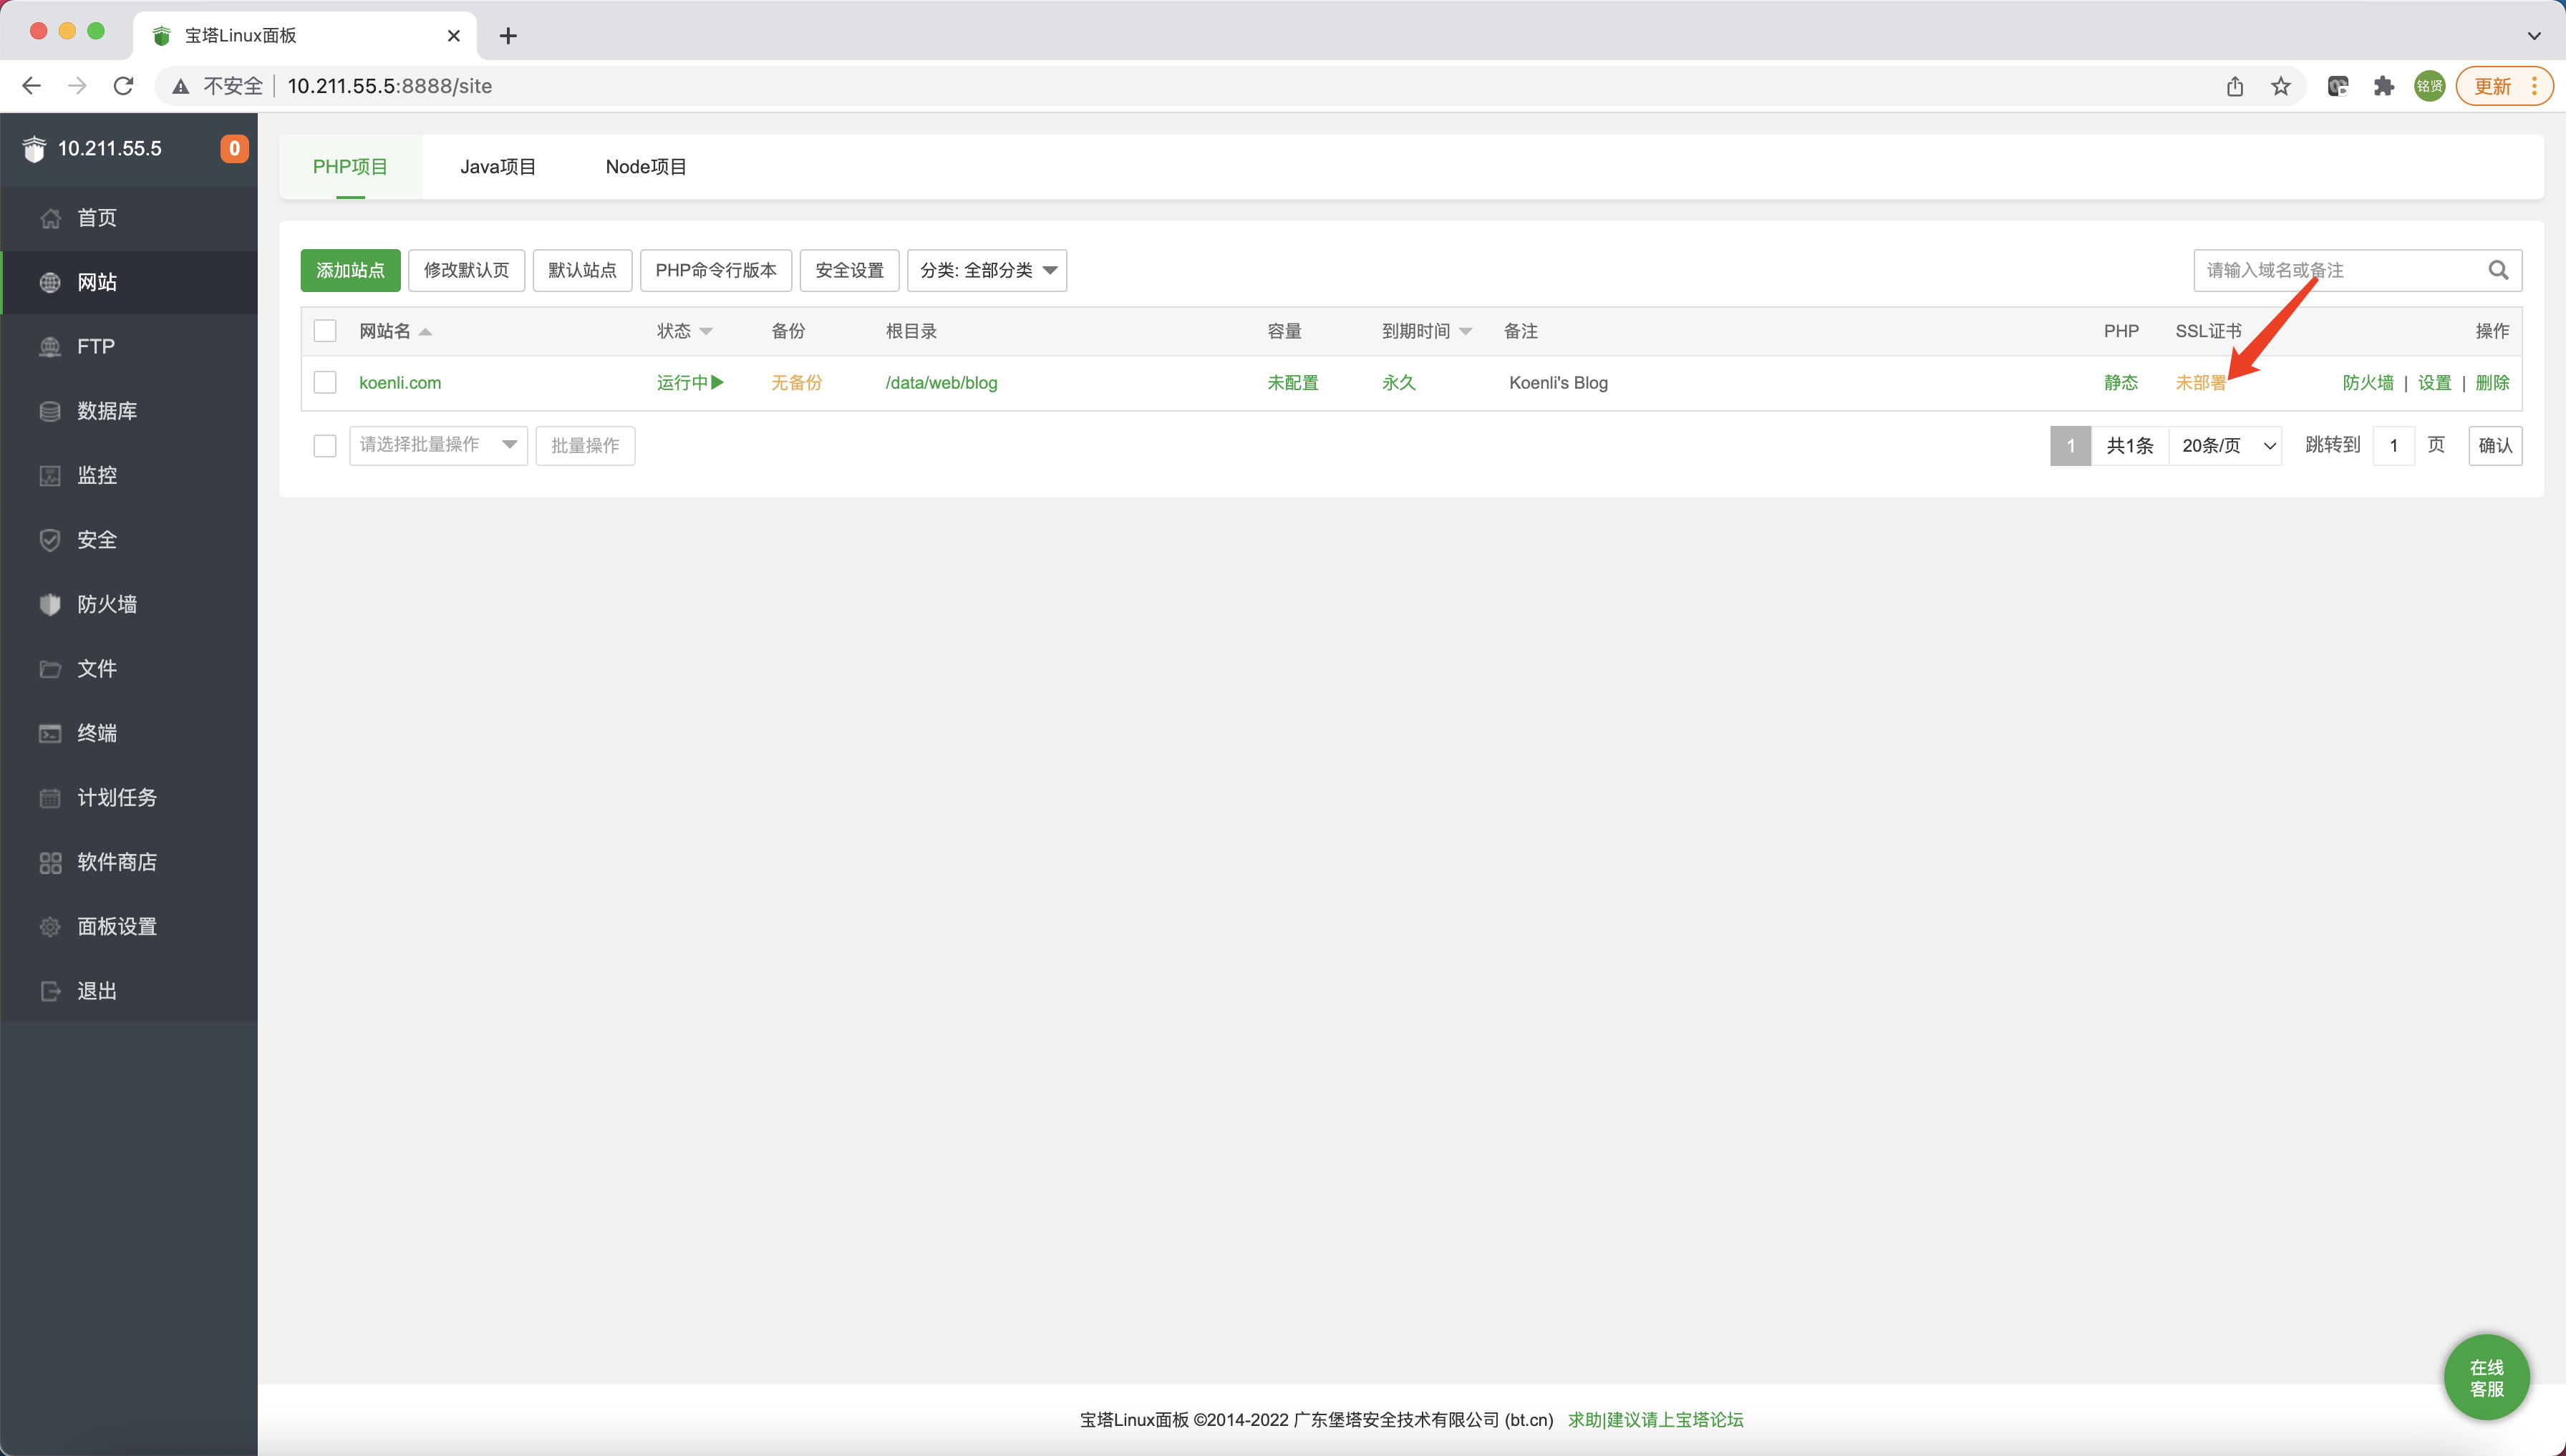Viewport: 2566px width, 1456px height.
Task: Bookmark page with star icon
Action: [x=2281, y=86]
